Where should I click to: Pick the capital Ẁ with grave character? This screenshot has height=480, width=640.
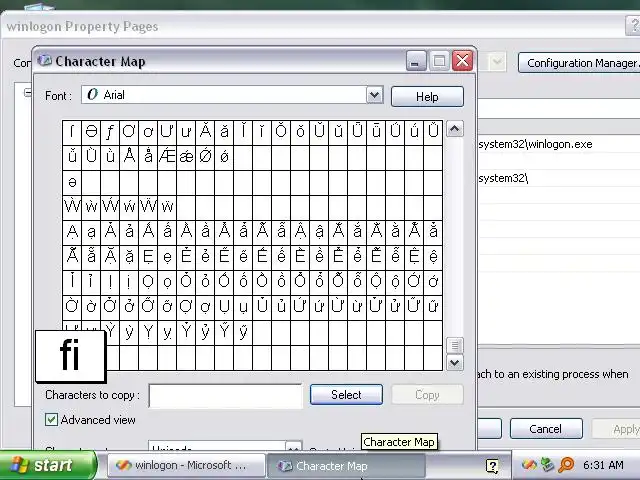tap(72, 207)
